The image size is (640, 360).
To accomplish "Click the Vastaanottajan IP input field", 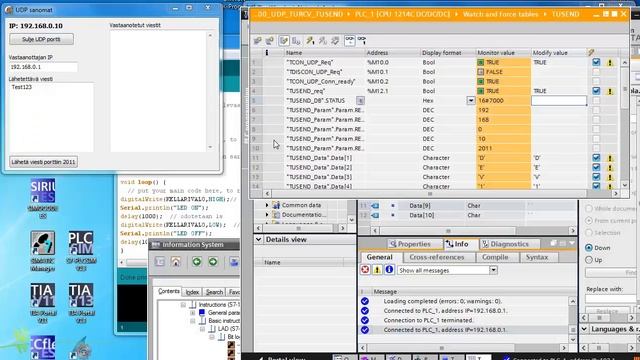I will pos(43,67).
